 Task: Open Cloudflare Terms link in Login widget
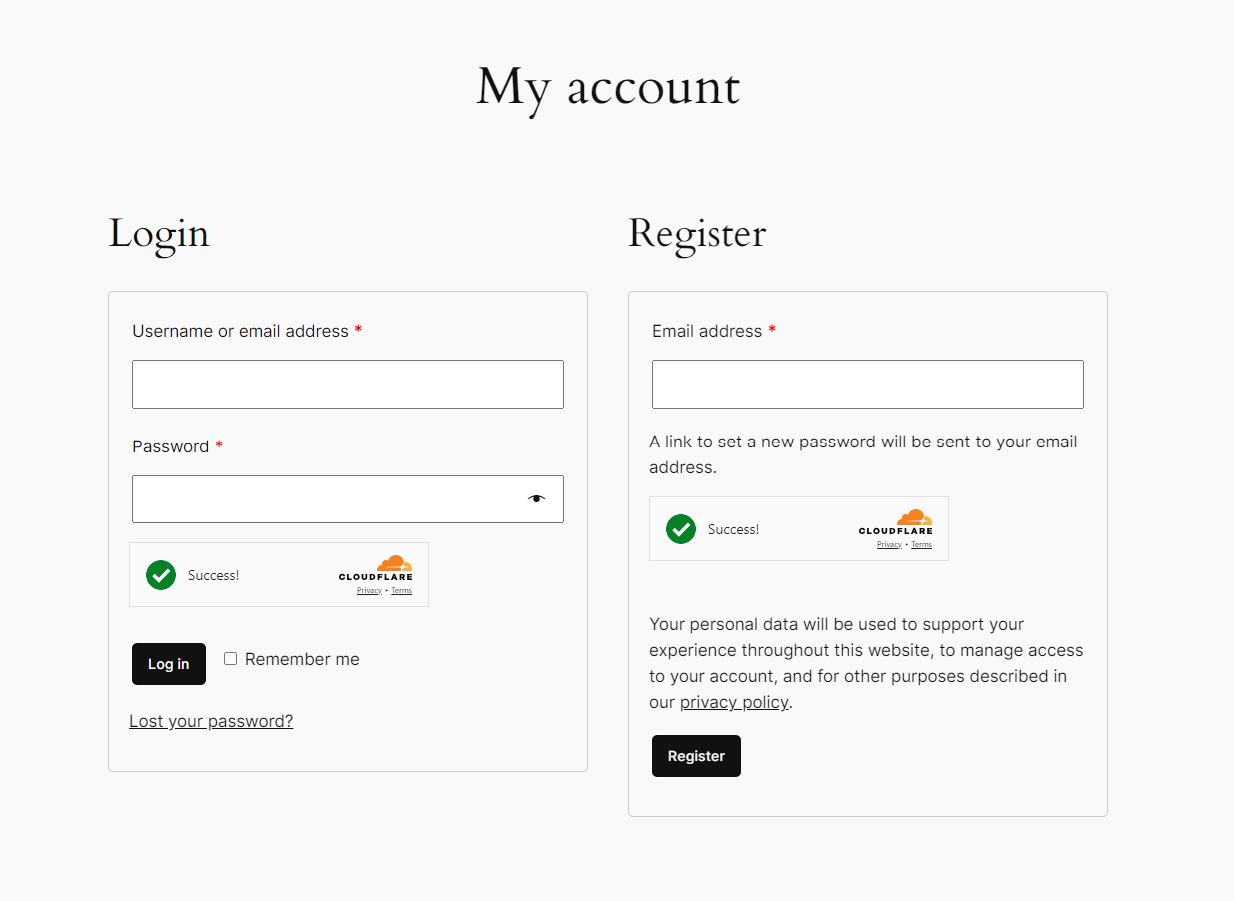(x=401, y=591)
